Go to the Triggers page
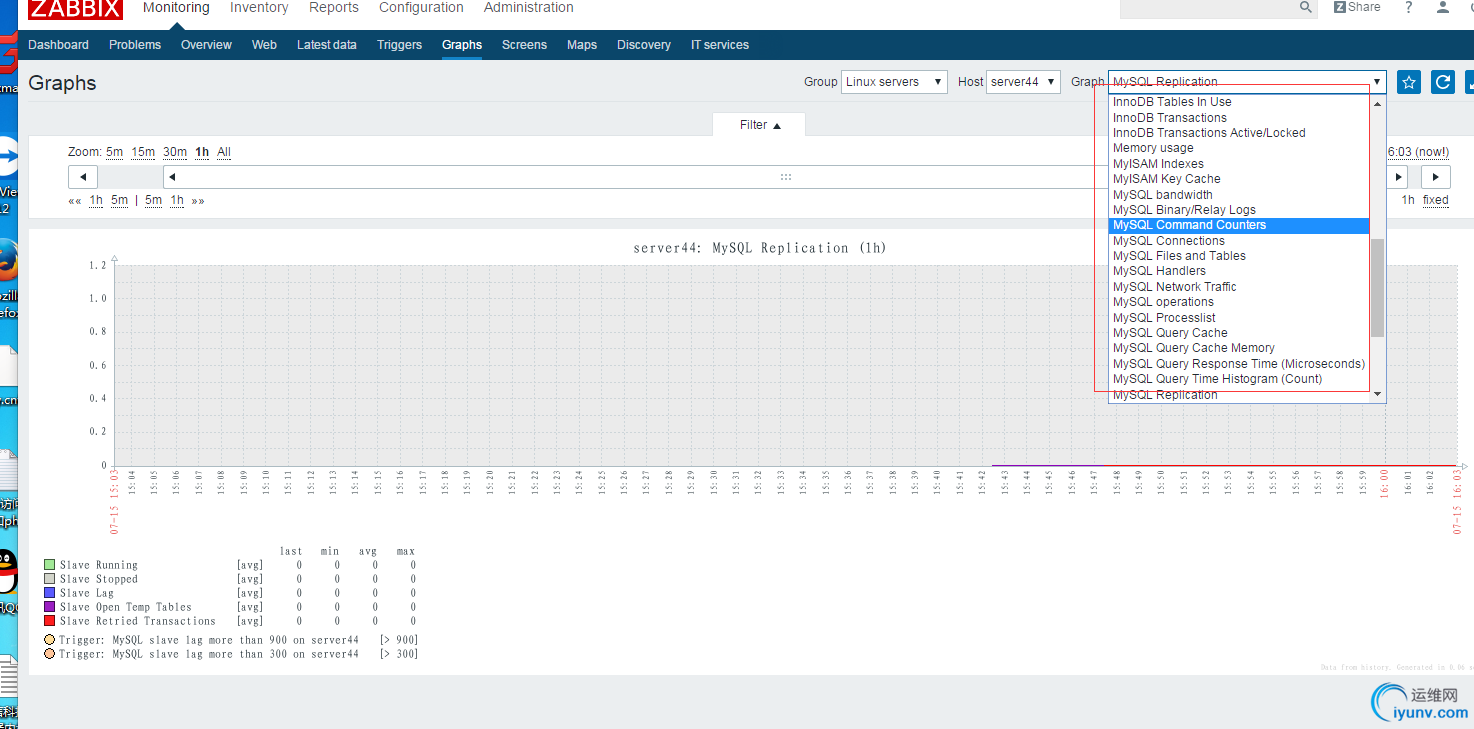The image size is (1474, 729). click(399, 45)
